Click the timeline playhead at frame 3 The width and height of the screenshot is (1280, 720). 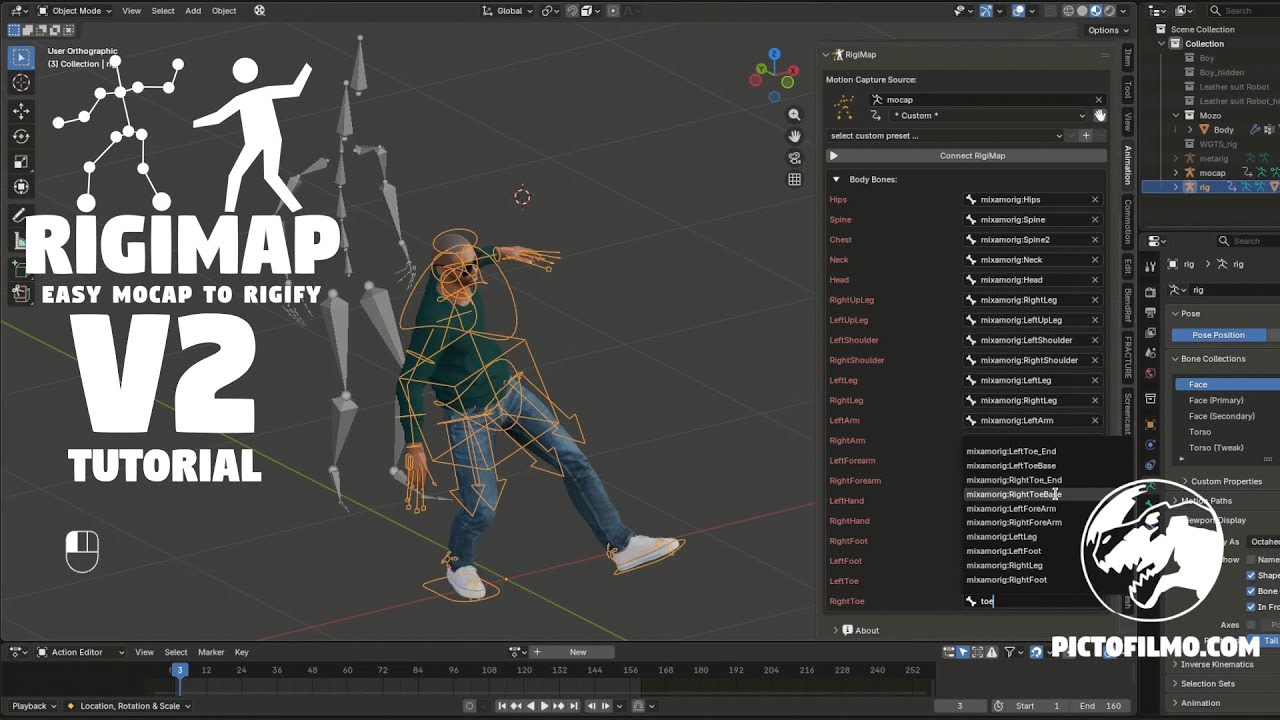point(180,670)
